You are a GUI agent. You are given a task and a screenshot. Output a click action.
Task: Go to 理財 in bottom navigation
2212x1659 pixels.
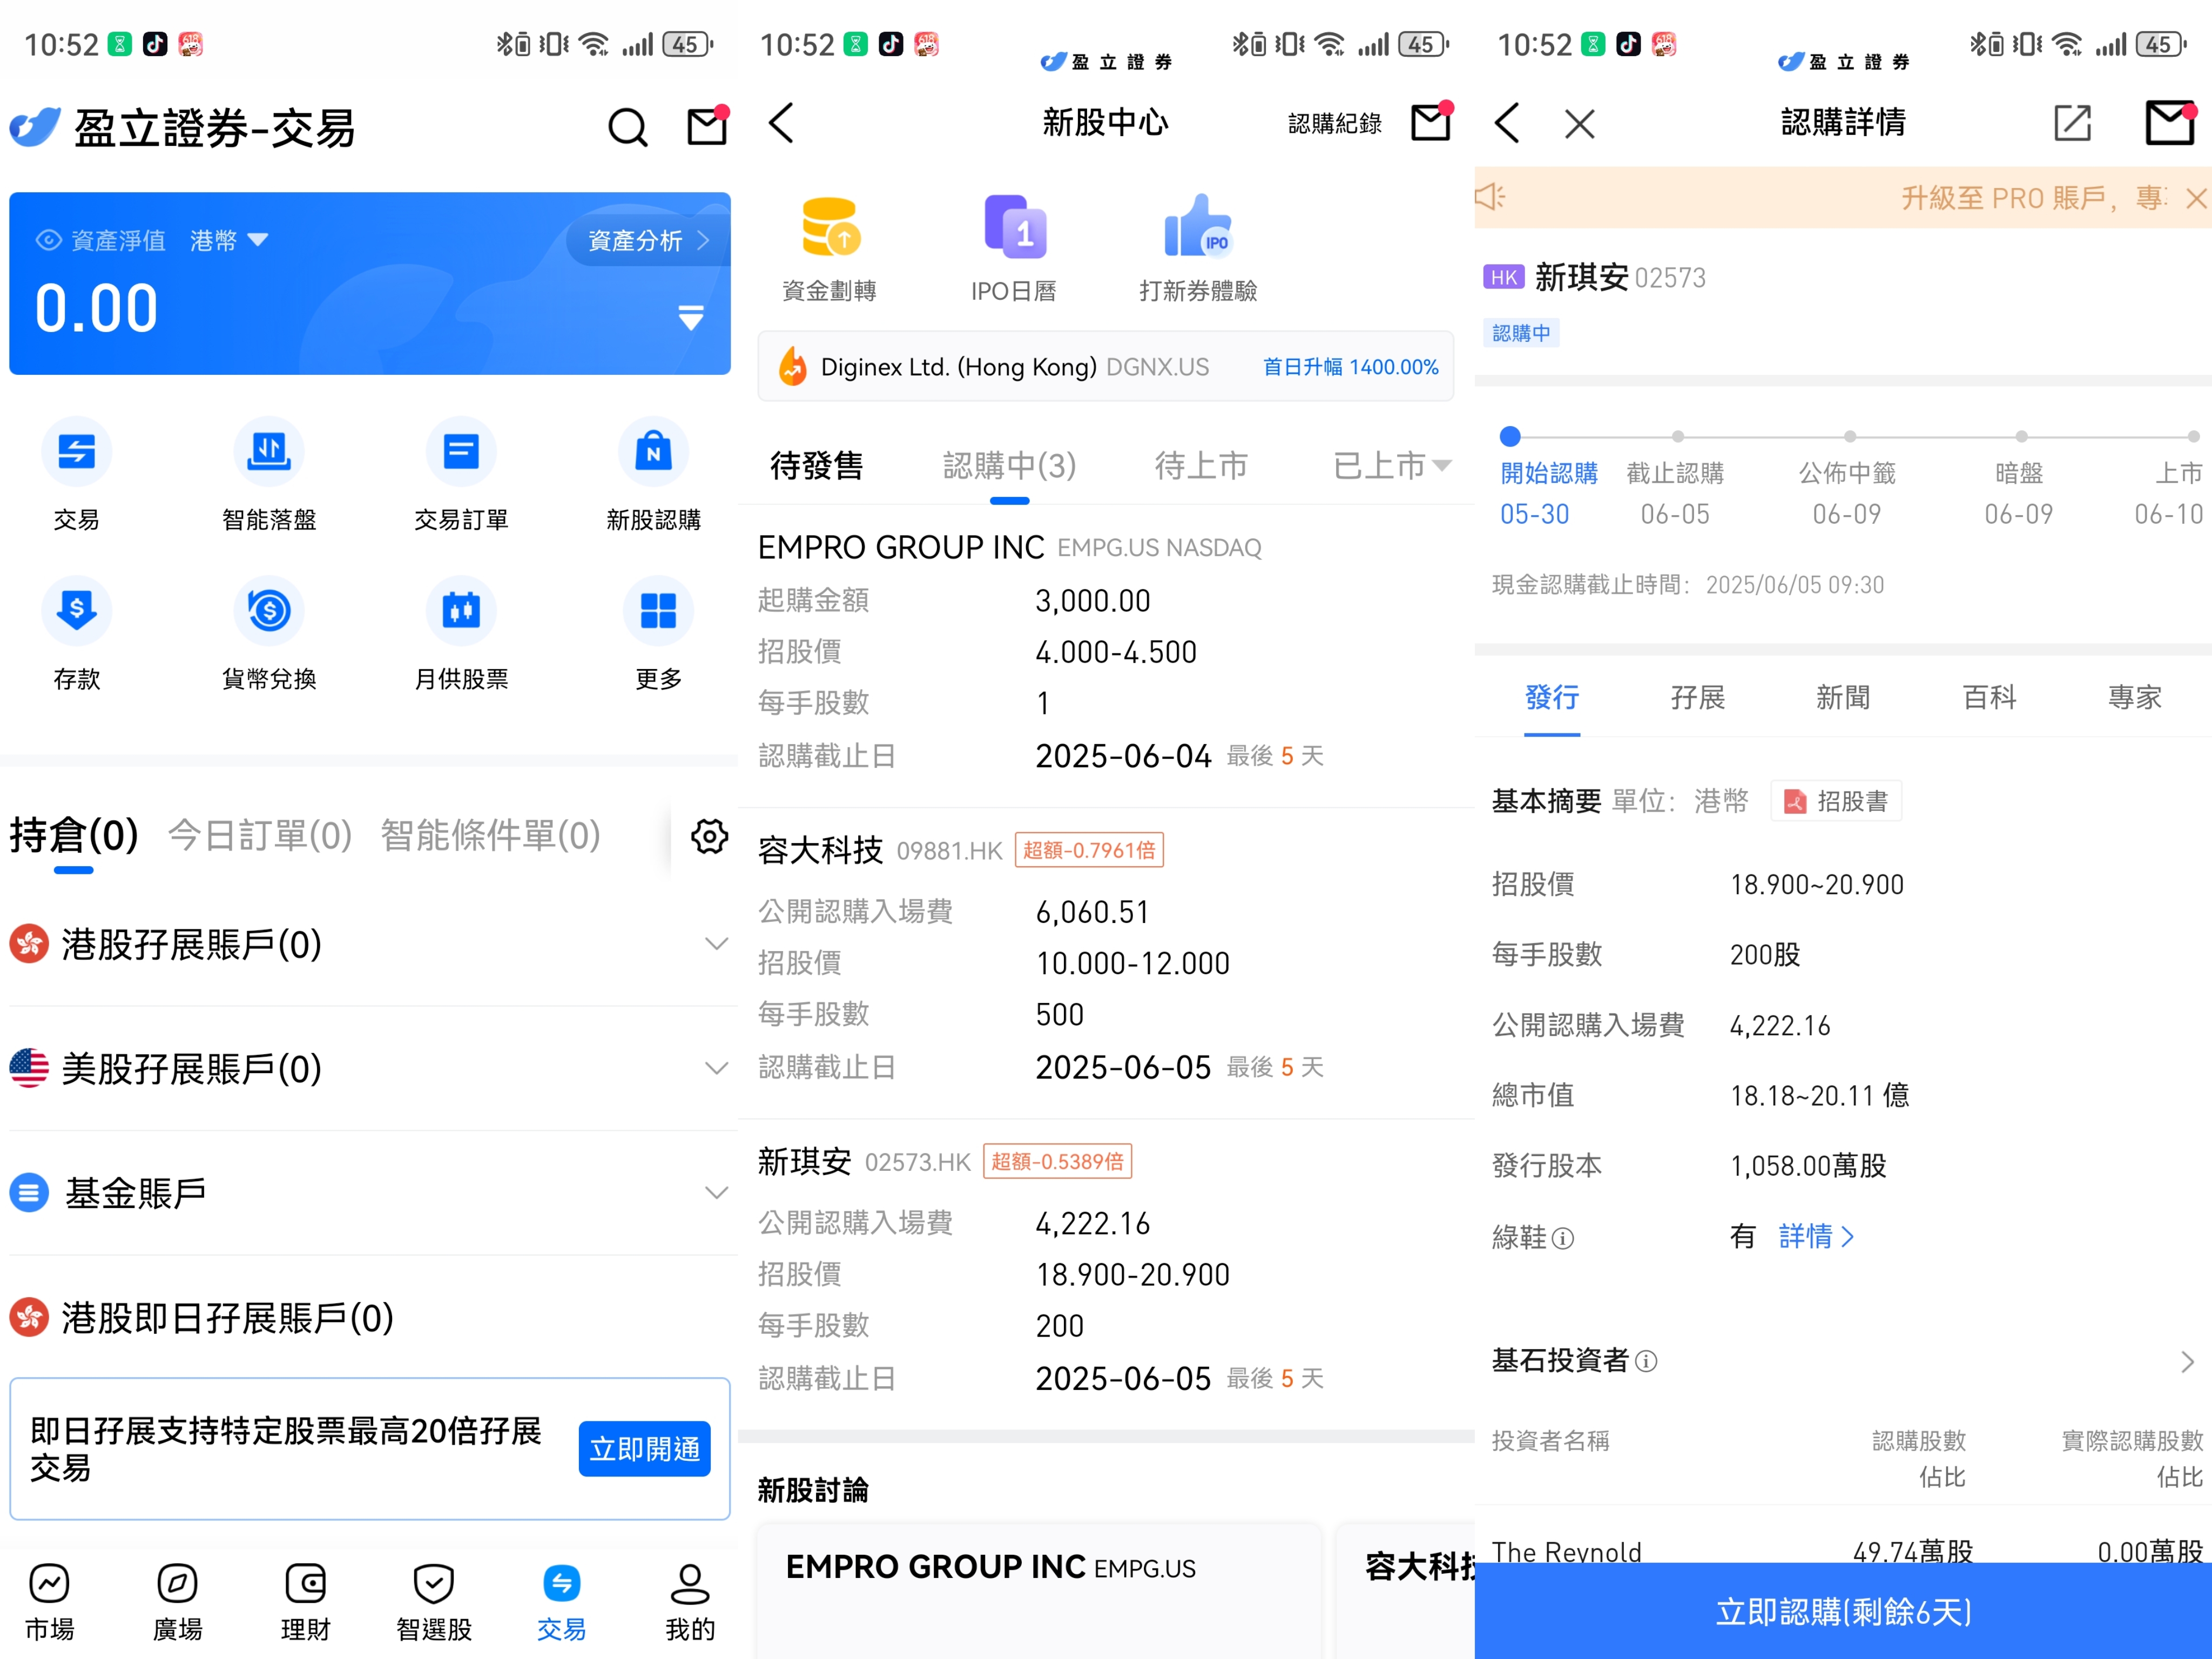[x=306, y=1603]
